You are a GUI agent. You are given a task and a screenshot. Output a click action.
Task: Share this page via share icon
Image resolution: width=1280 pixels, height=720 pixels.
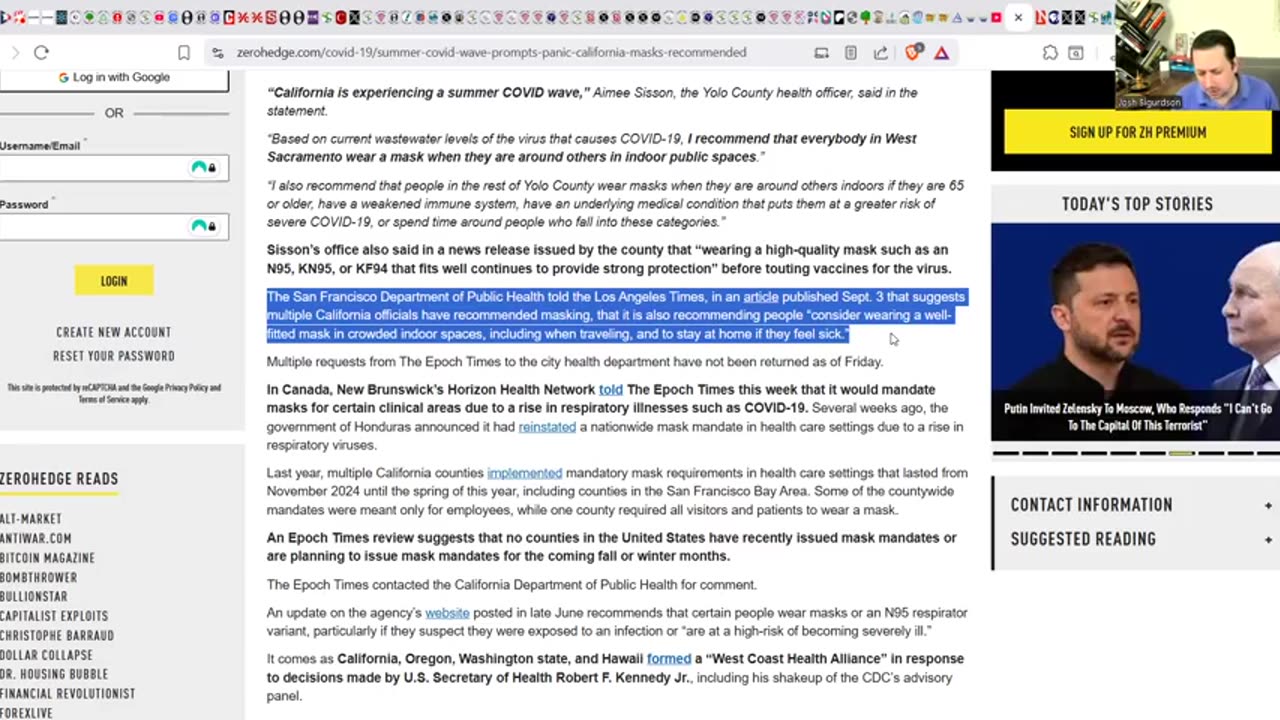[880, 53]
